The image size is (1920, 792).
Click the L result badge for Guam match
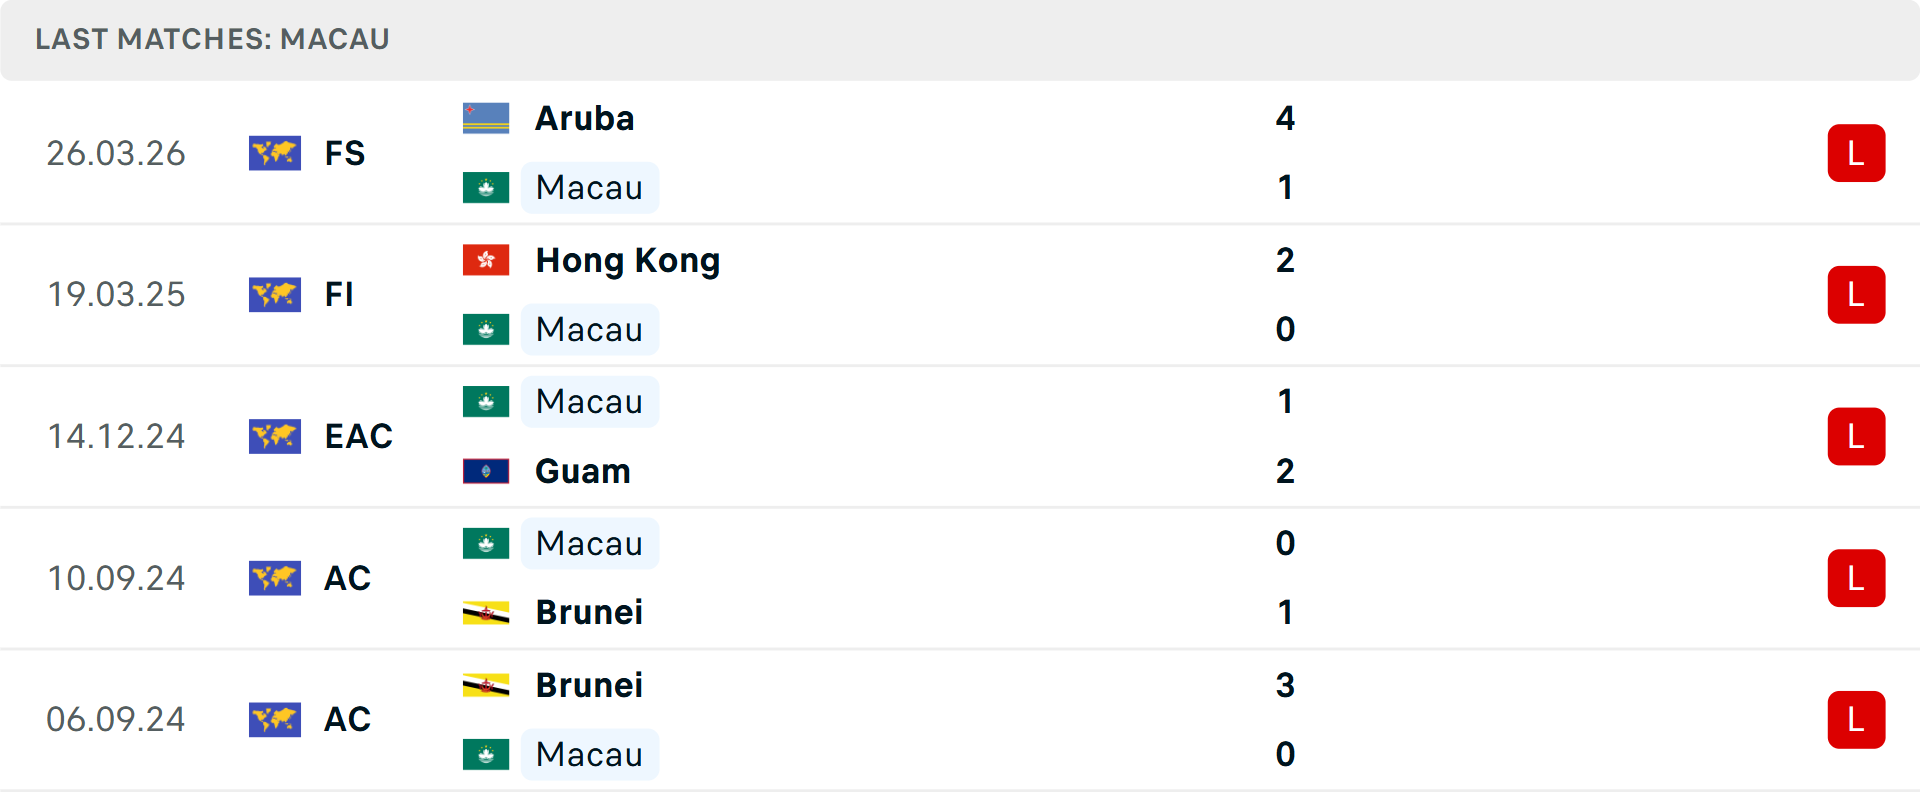click(1856, 437)
